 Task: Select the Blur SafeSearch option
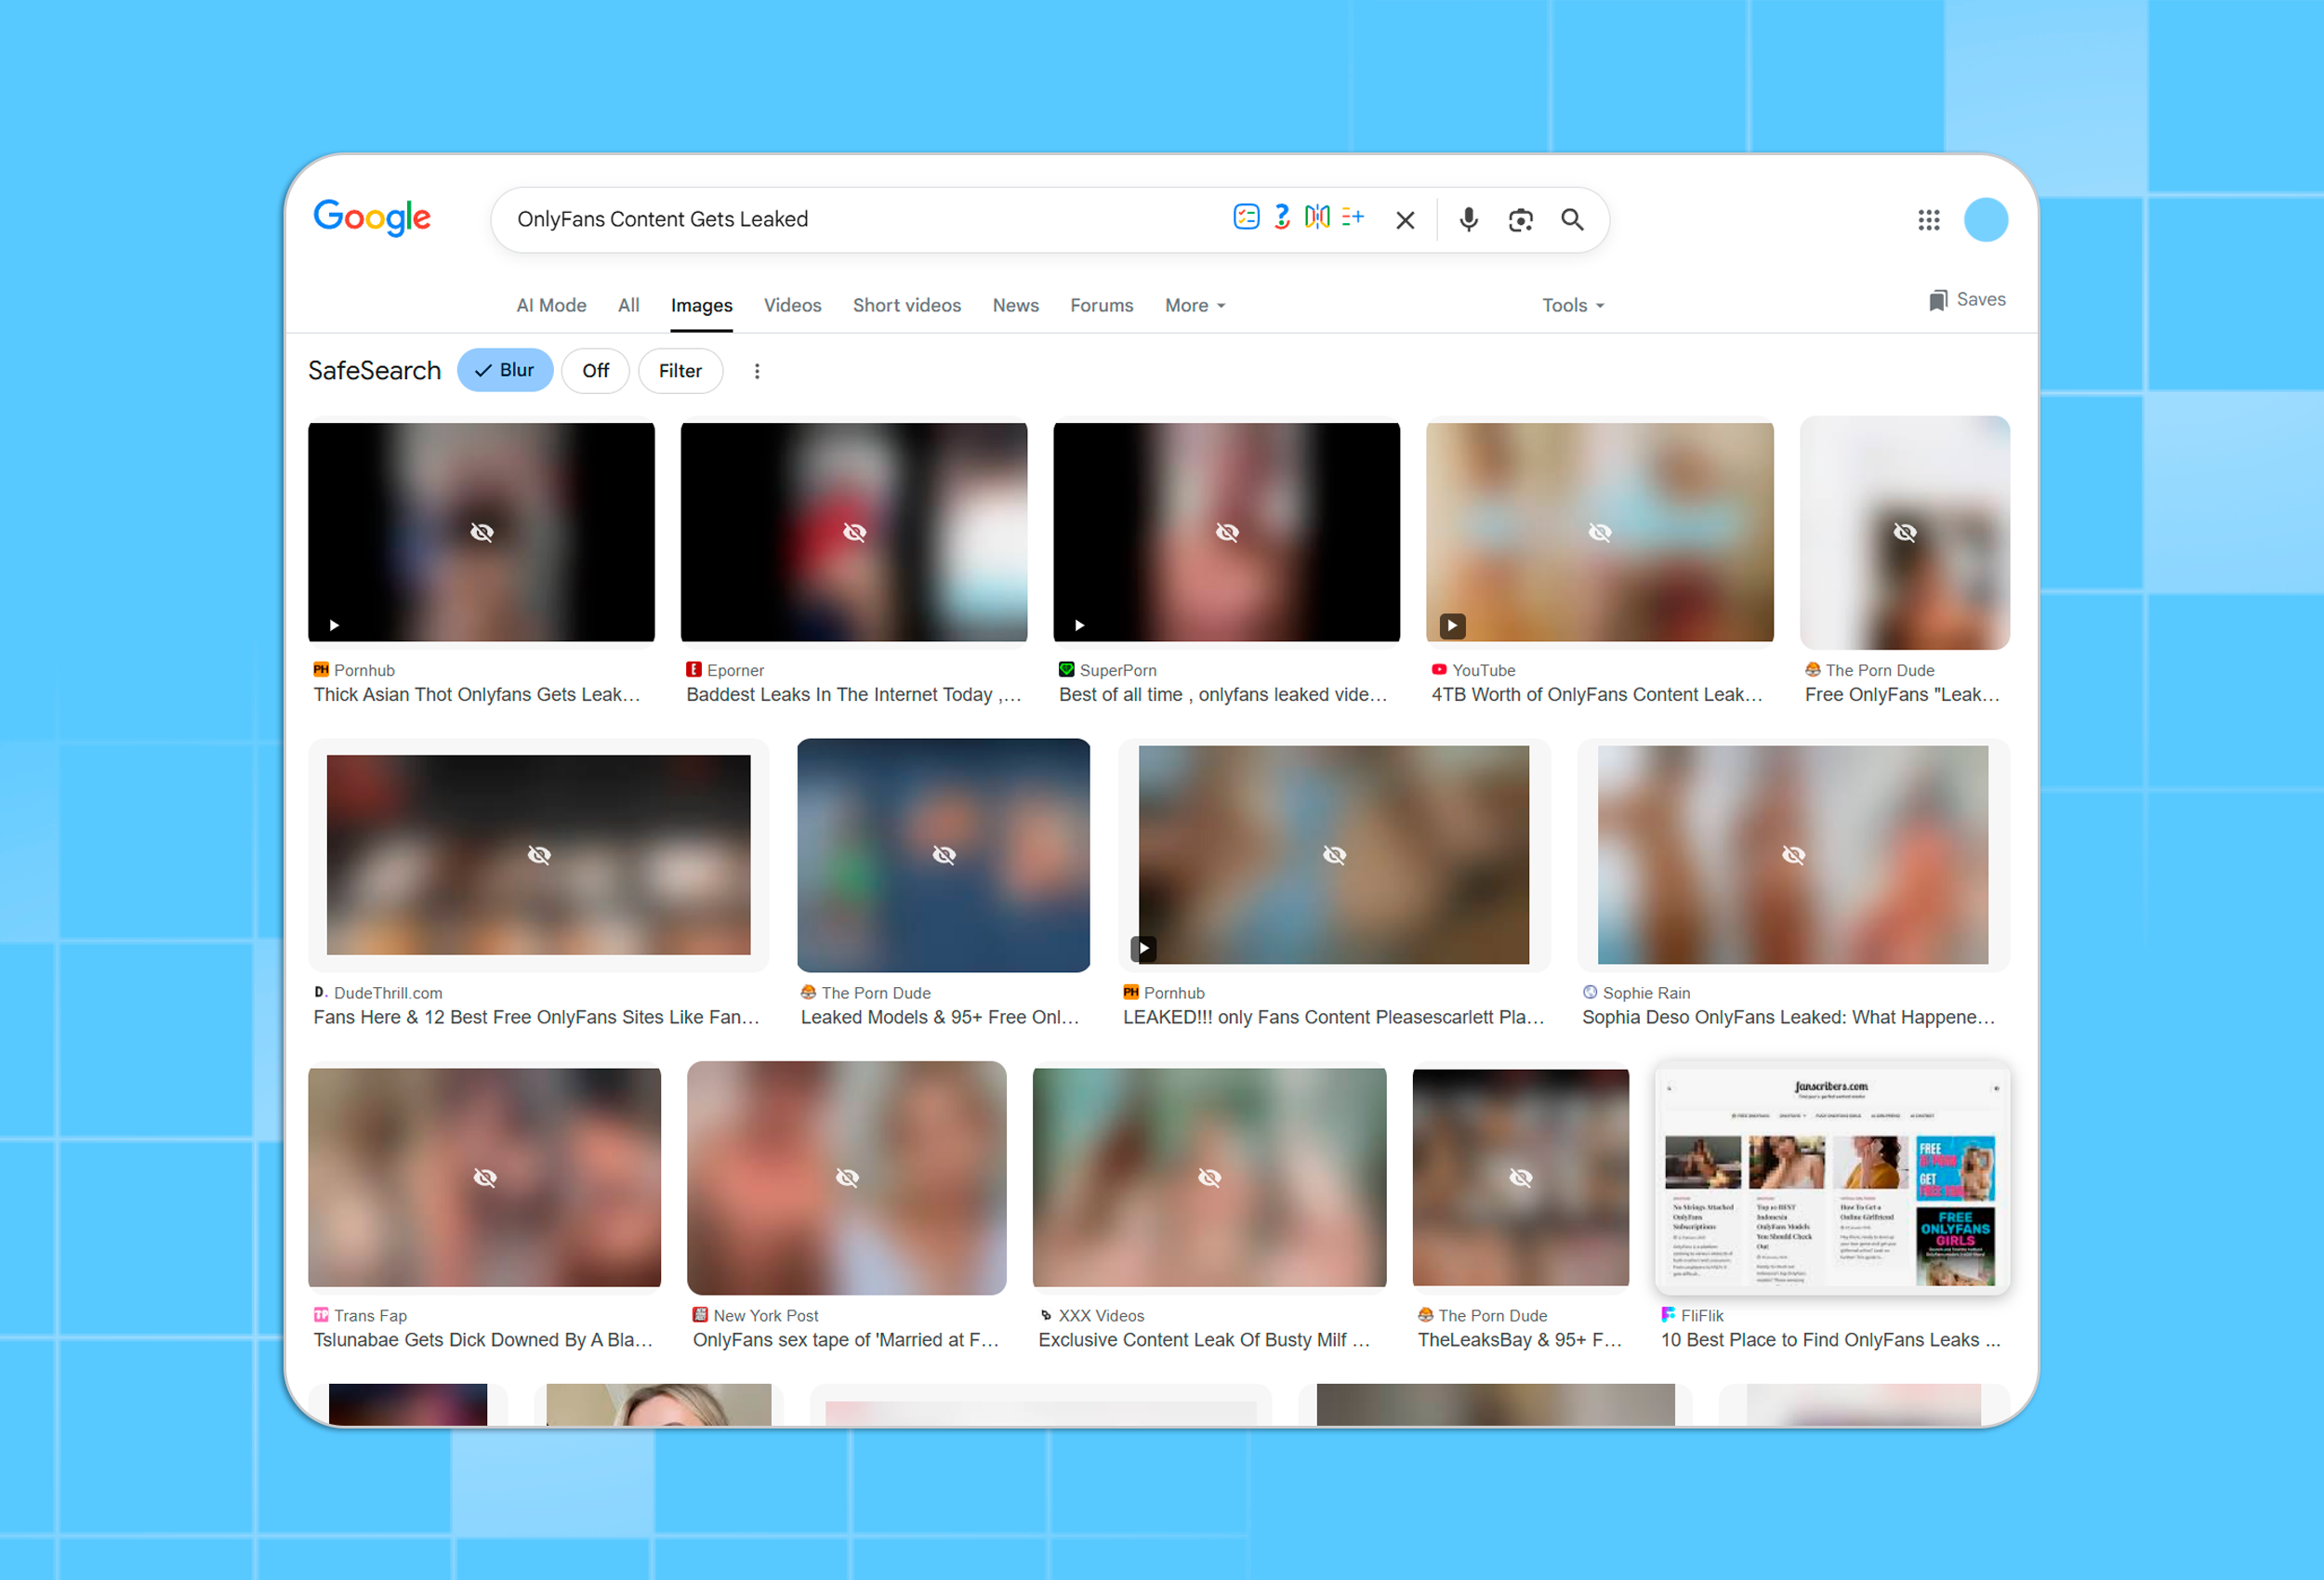click(505, 370)
